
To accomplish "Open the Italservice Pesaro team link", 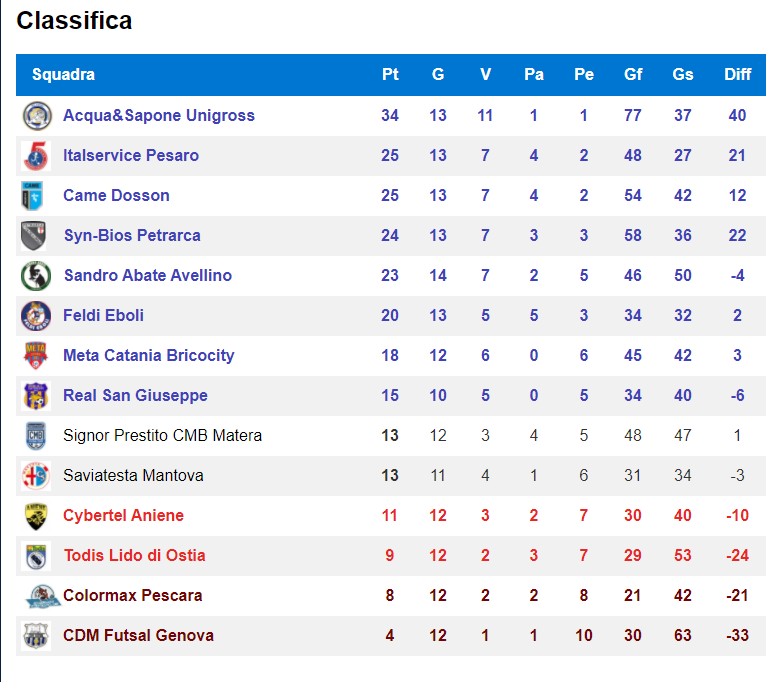I will point(131,155).
